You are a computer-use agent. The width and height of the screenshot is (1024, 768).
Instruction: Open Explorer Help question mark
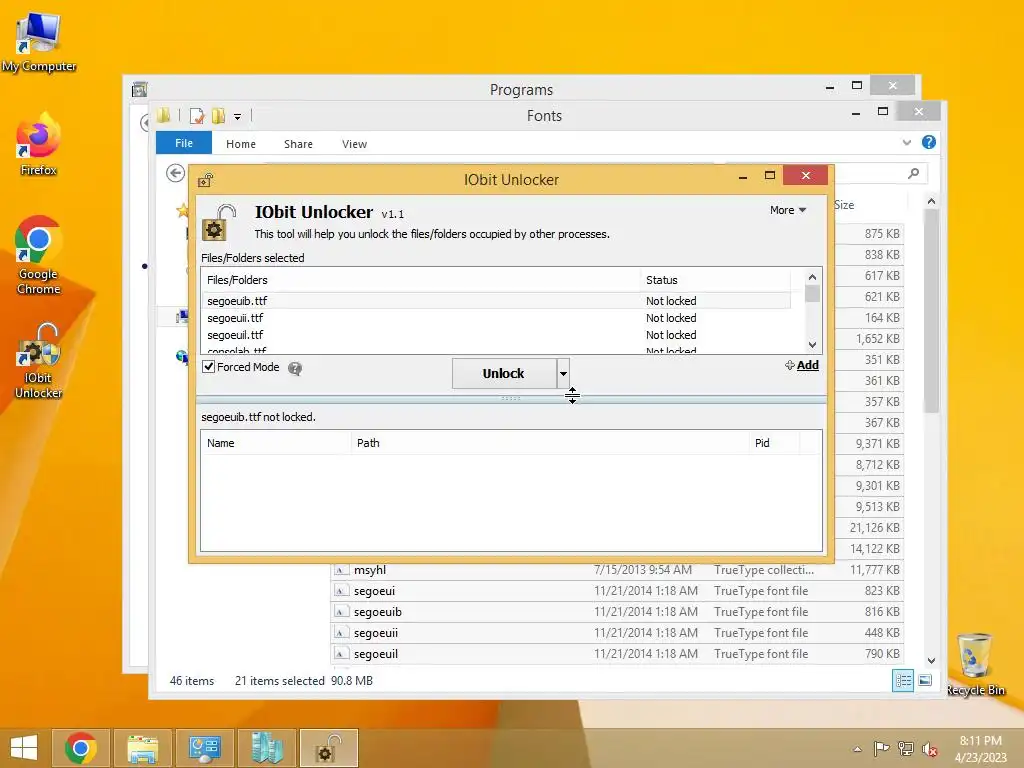(929, 142)
